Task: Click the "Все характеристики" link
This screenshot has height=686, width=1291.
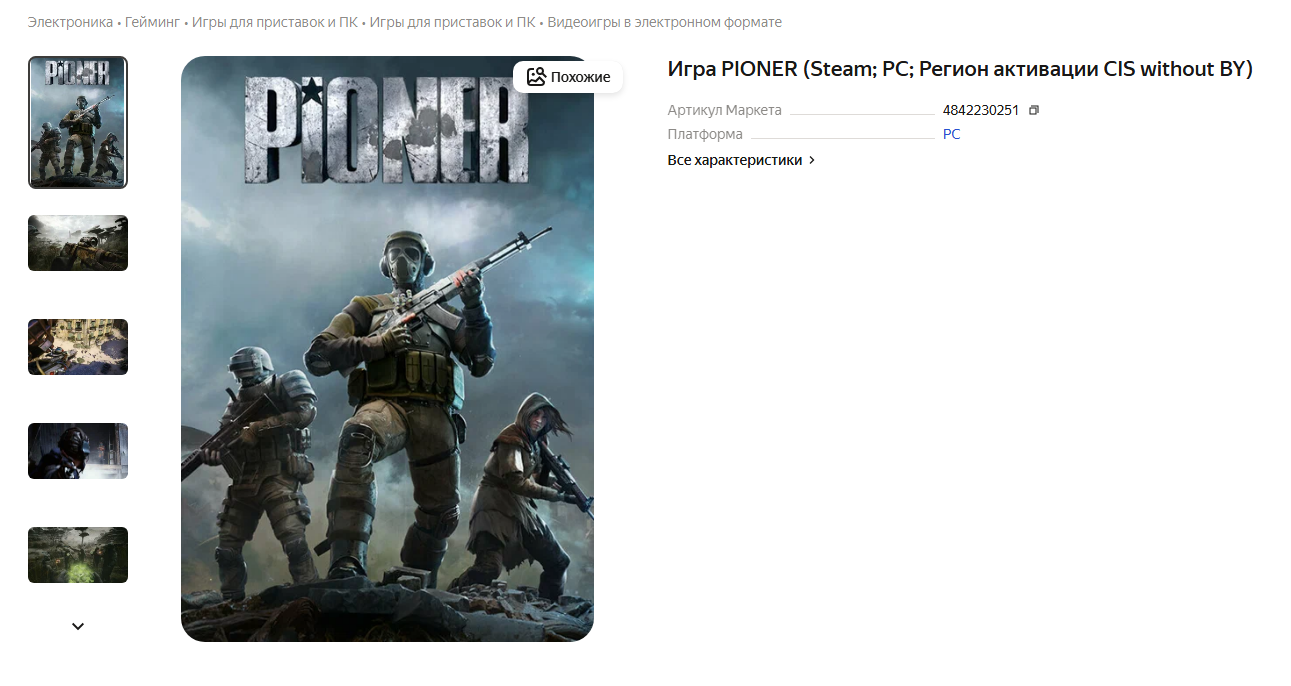Action: [735, 160]
